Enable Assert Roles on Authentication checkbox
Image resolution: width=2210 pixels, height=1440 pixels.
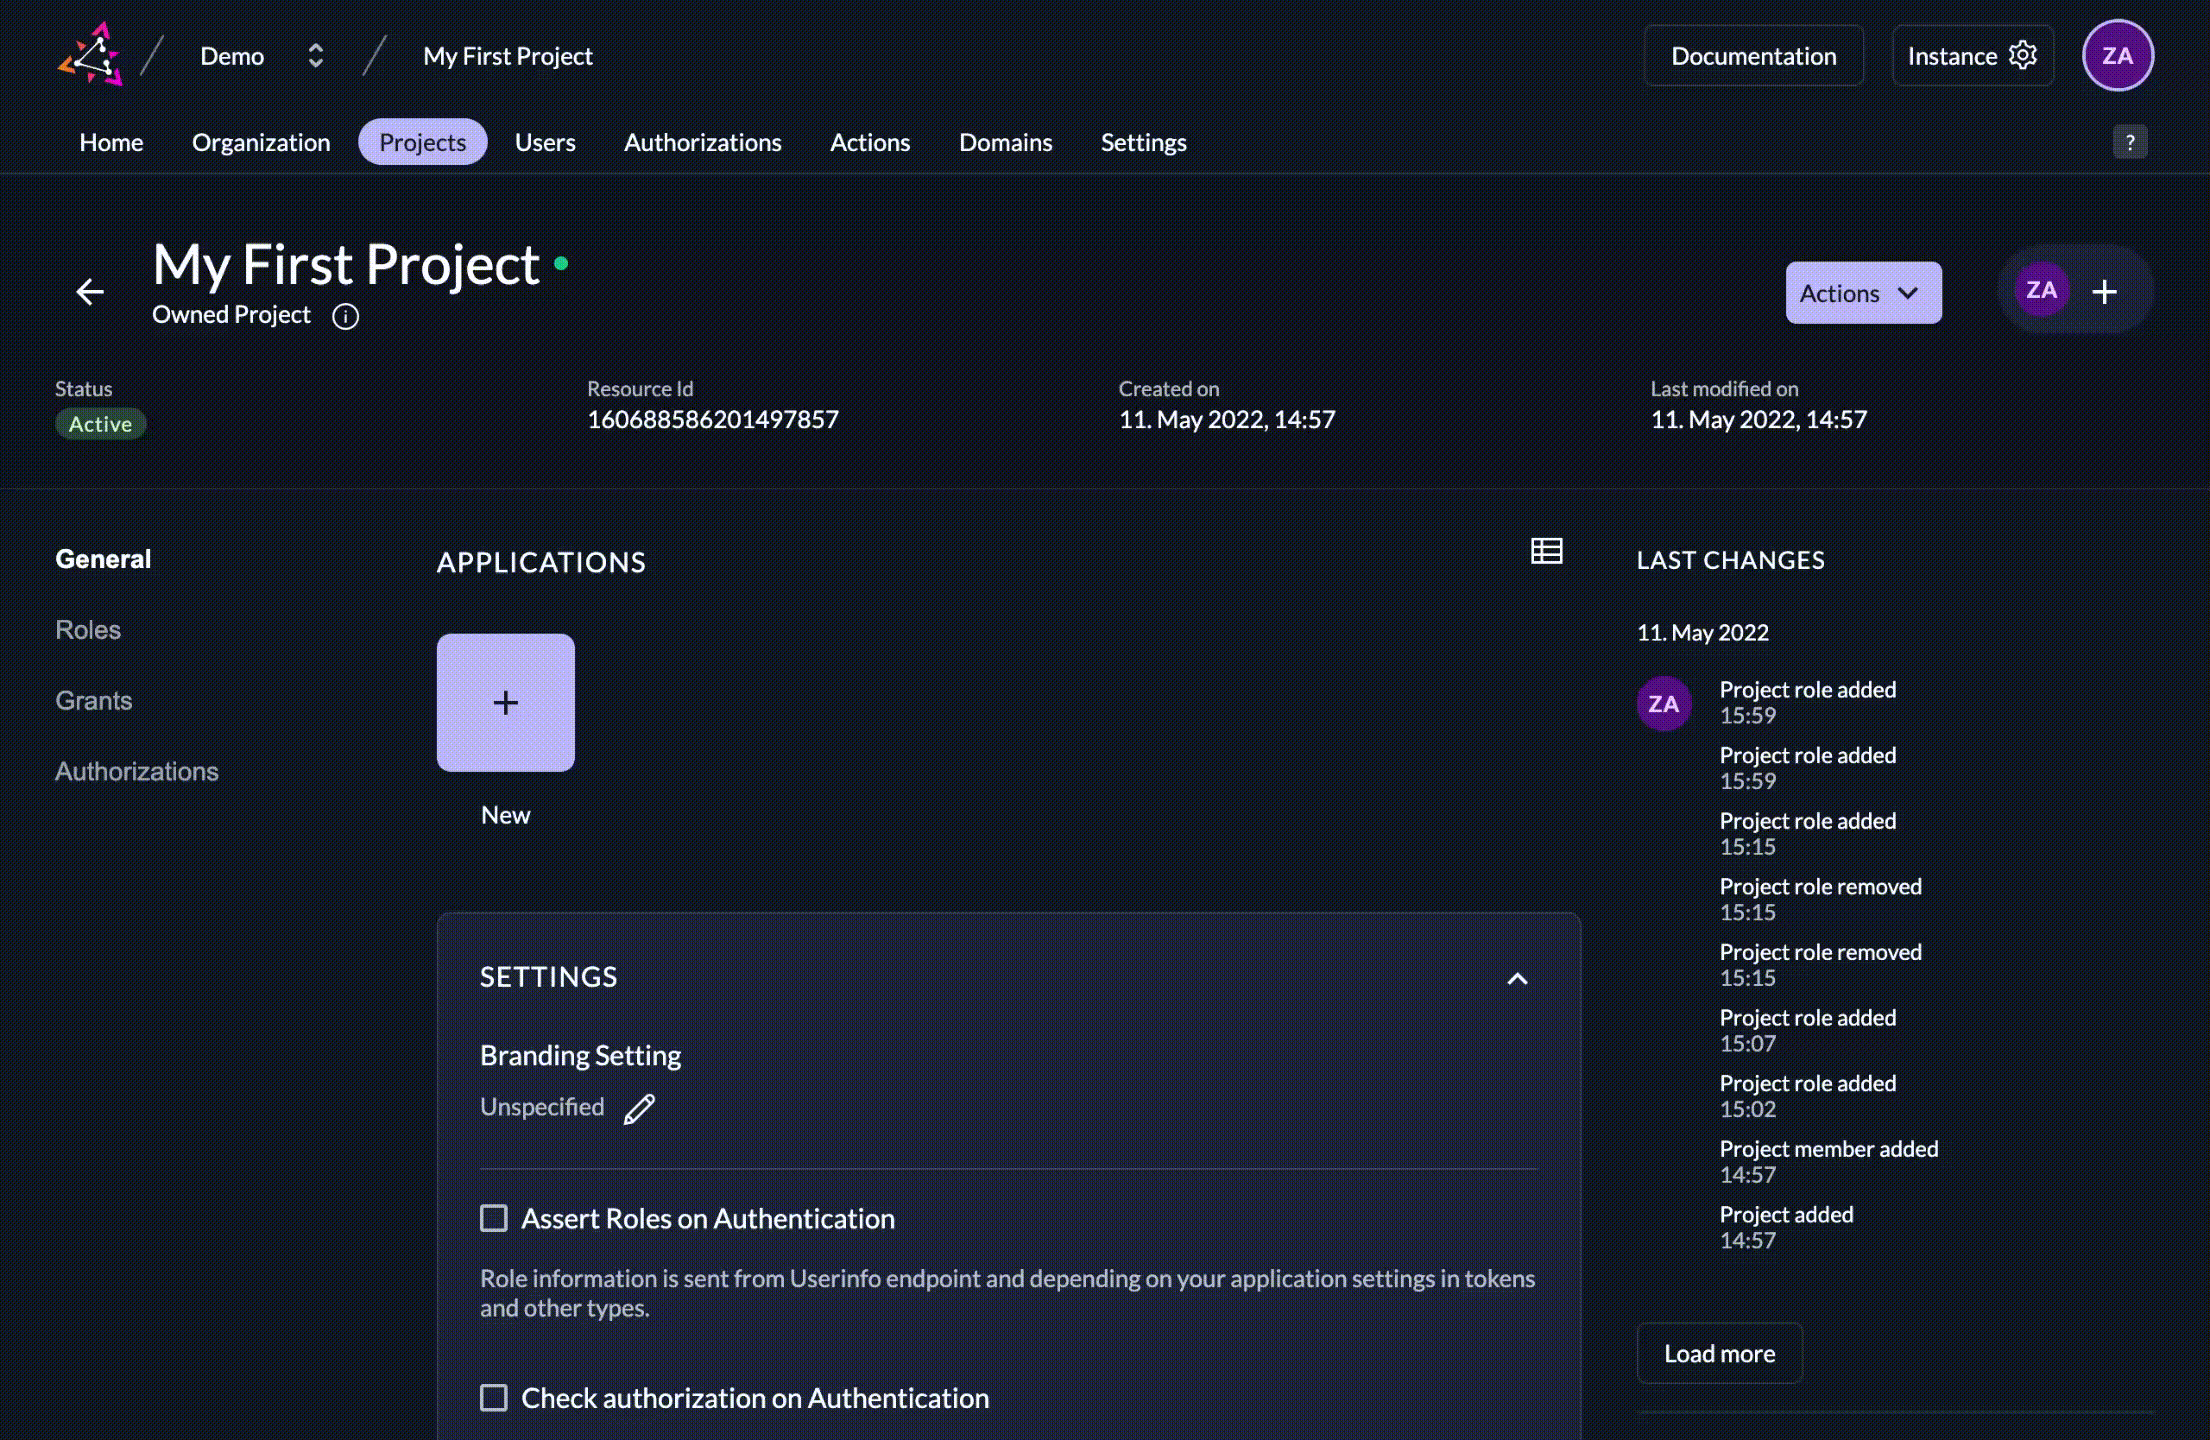coord(494,1218)
